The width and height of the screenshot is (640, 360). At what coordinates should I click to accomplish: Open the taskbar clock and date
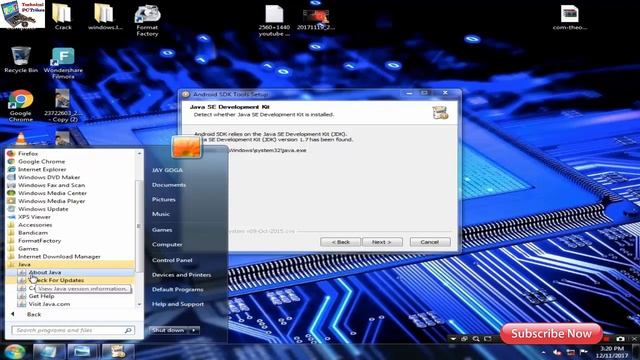coord(612,352)
